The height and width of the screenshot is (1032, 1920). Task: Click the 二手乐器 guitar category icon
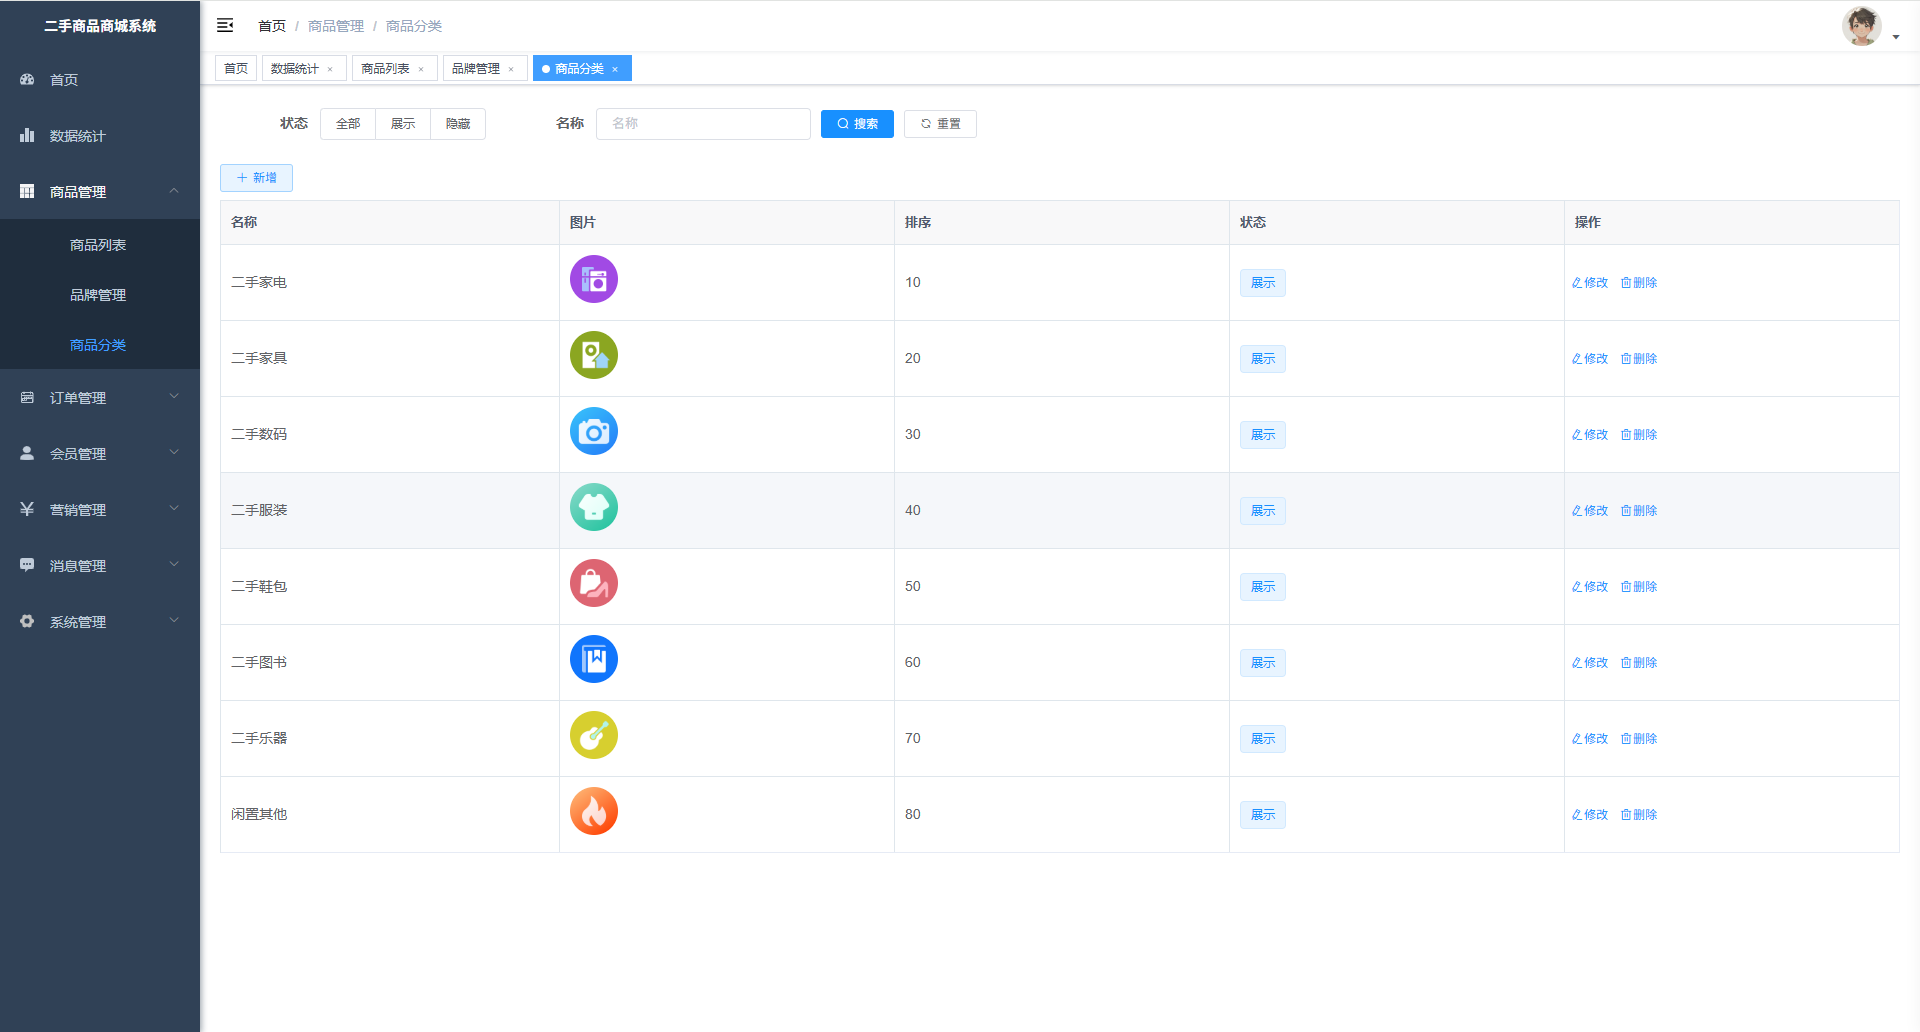pyautogui.click(x=593, y=736)
